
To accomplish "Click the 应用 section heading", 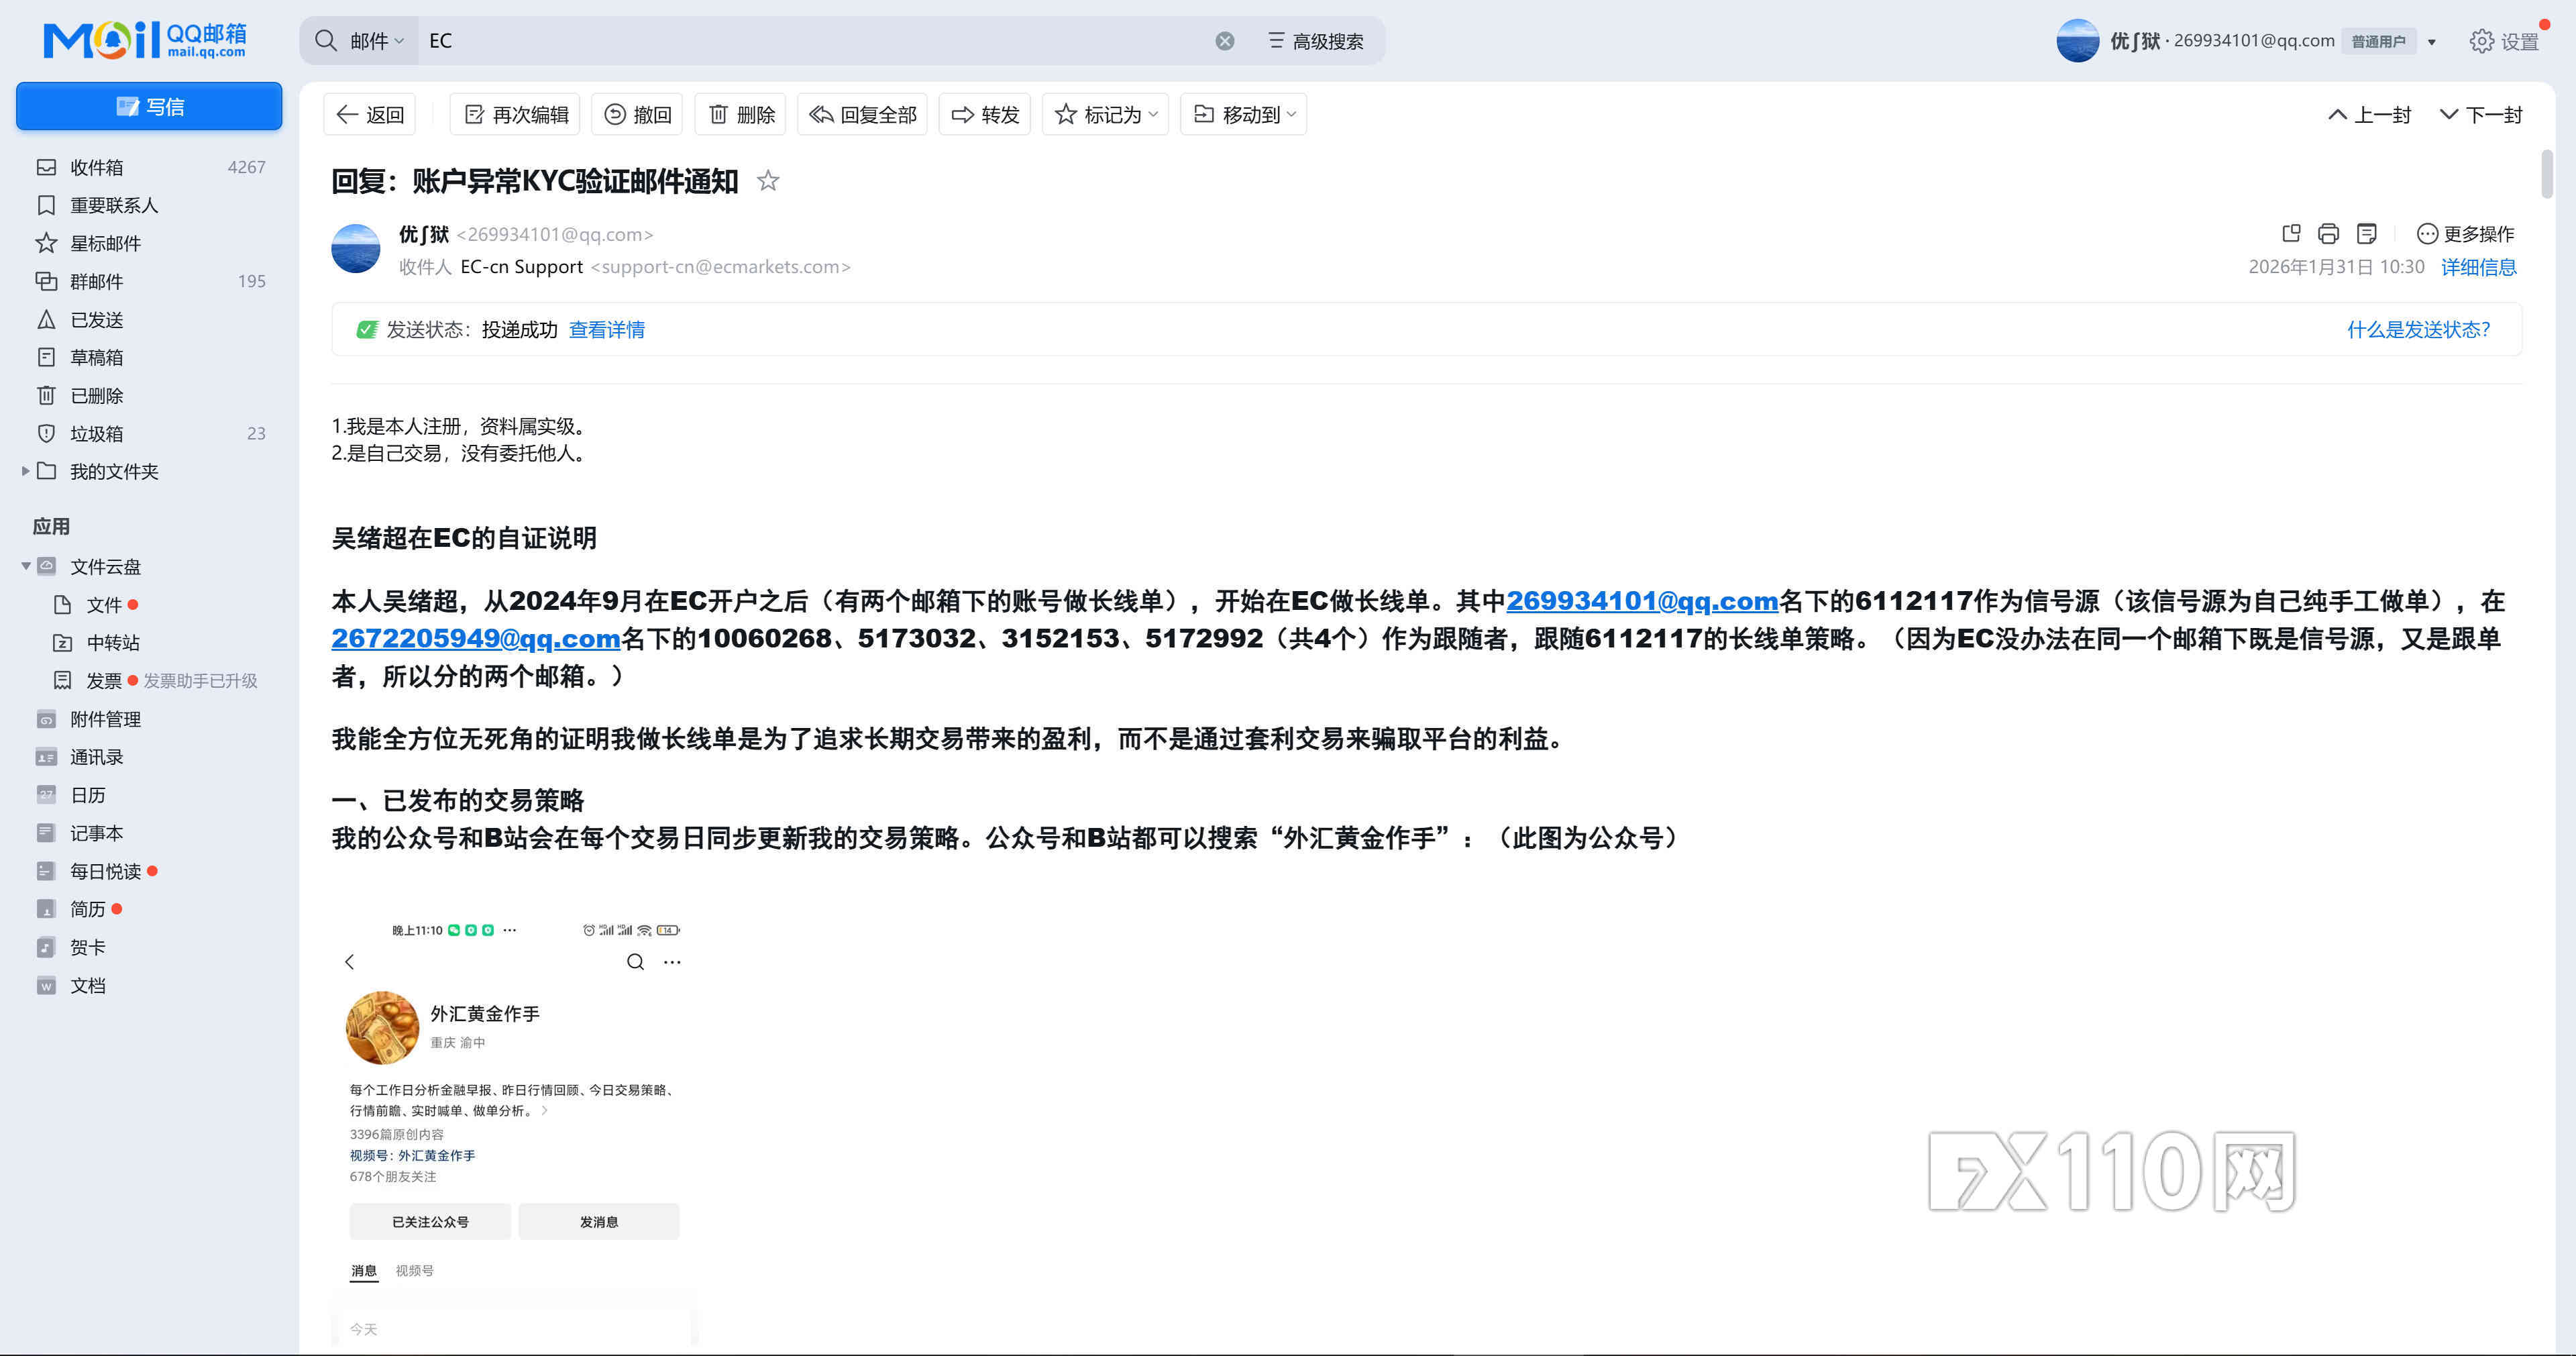I will (51, 526).
